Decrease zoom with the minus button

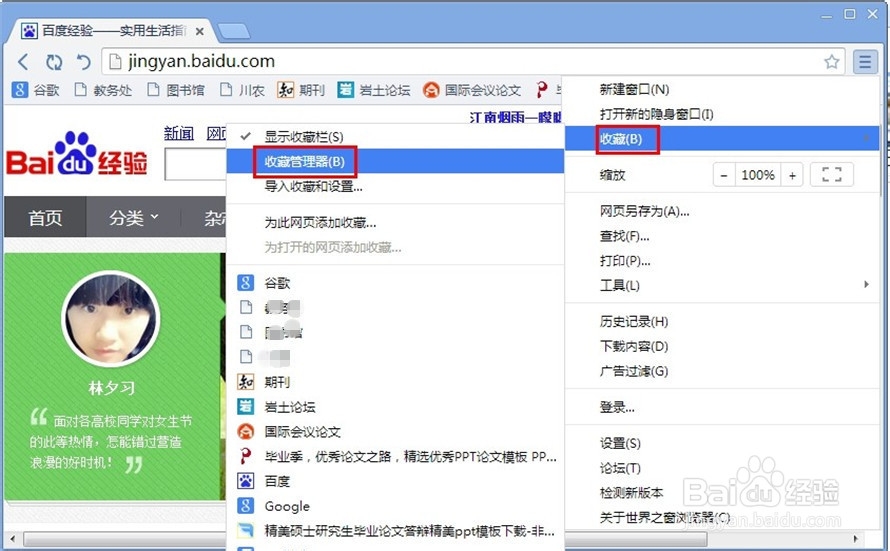tap(724, 175)
